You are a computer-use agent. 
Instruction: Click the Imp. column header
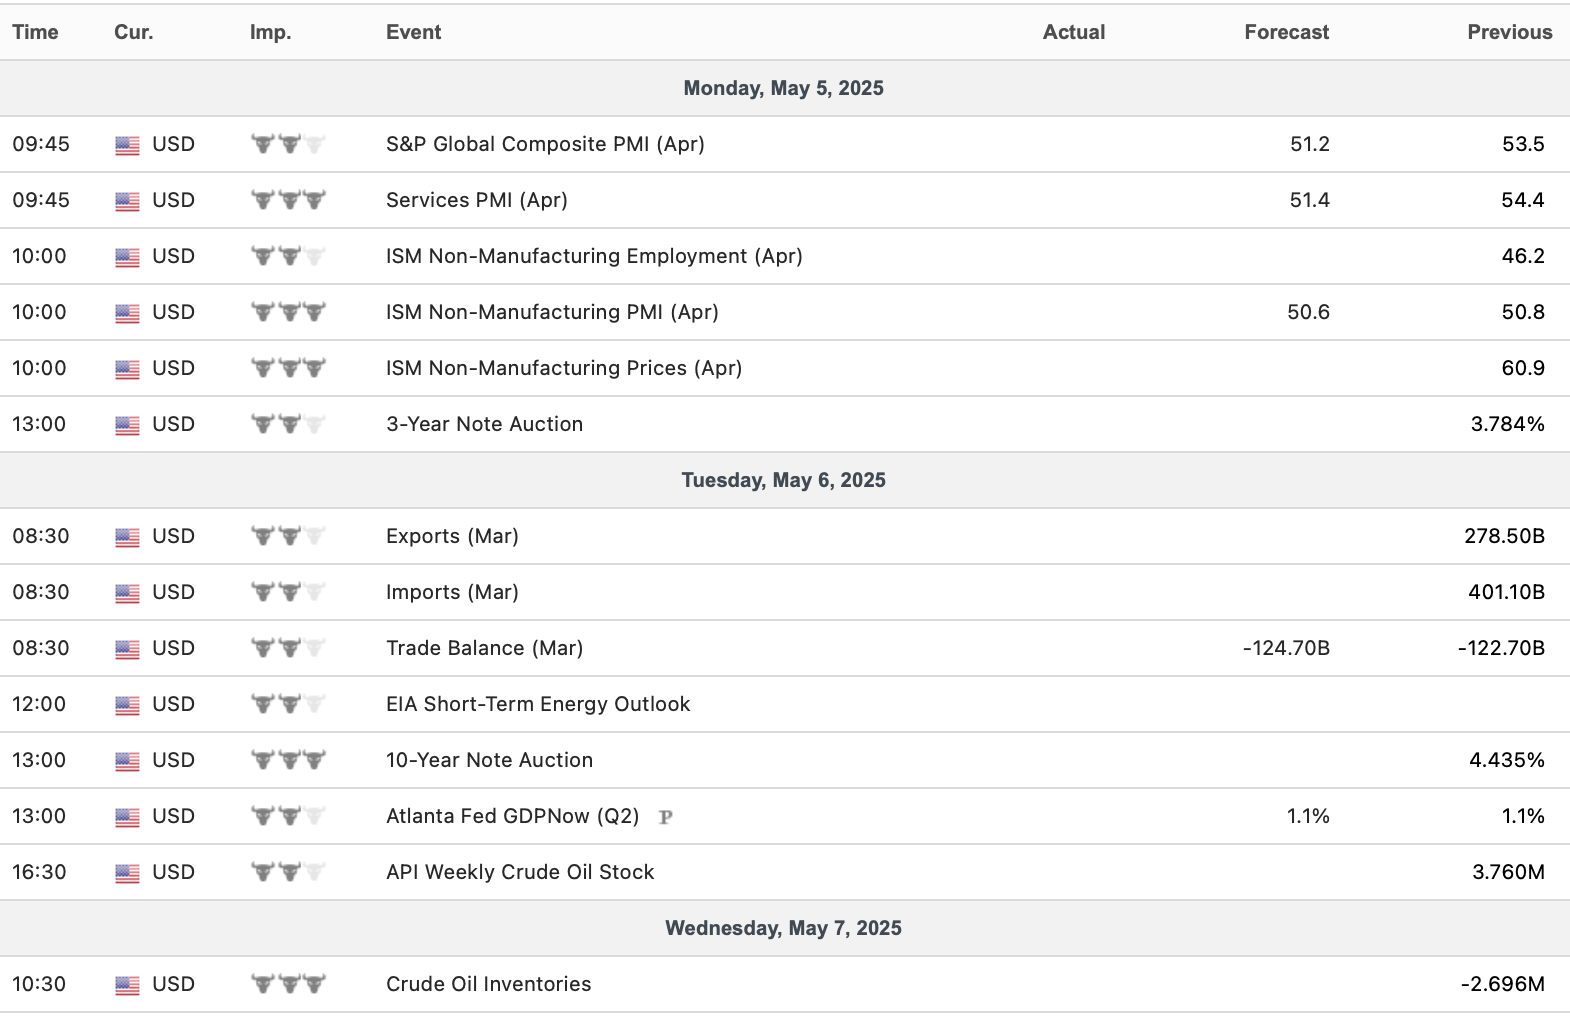pos(270,32)
